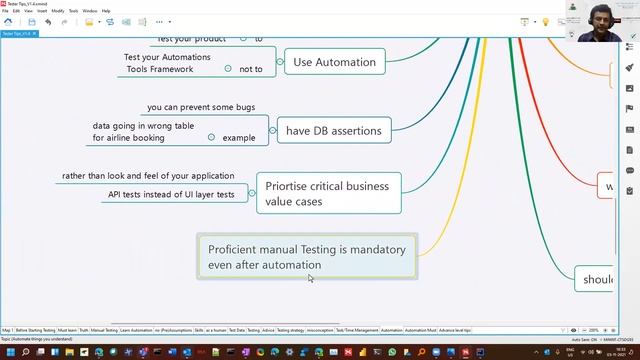Open the Task Info clipboard panel
This screenshot has height=360, width=640.
(630, 191)
